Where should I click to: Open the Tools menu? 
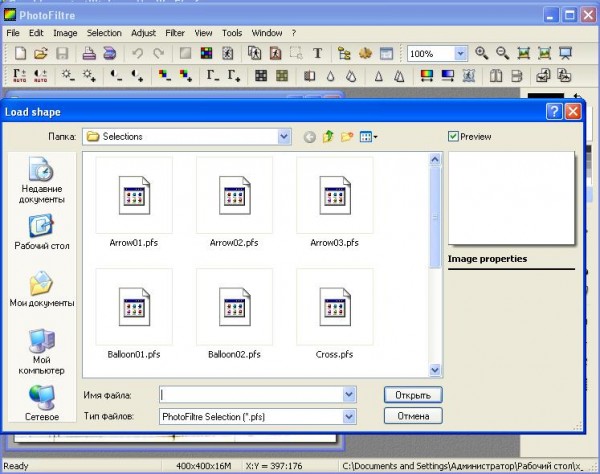click(x=232, y=33)
